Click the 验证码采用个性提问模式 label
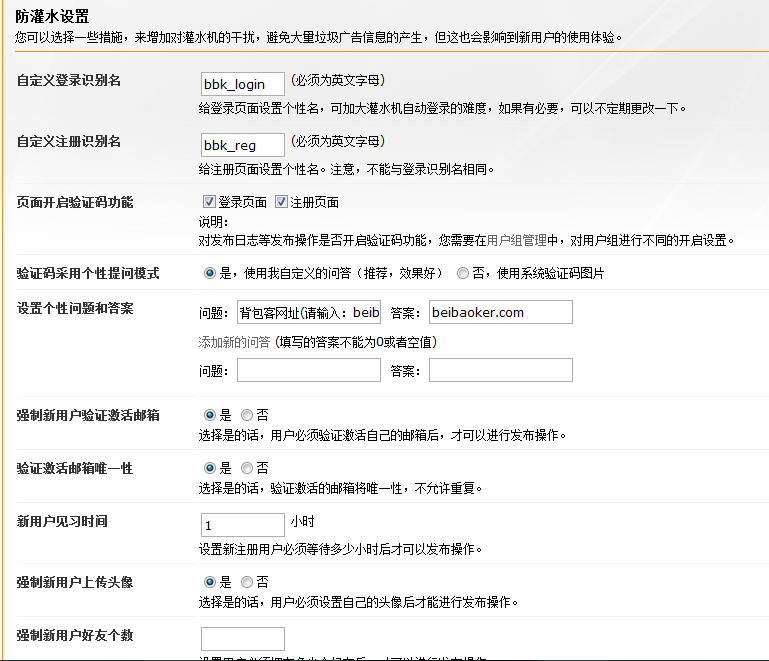 pyautogui.click(x=88, y=273)
